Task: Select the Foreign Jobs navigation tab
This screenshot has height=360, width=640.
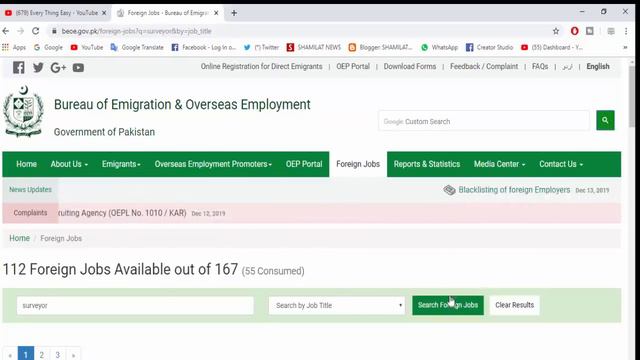Action: [358, 164]
